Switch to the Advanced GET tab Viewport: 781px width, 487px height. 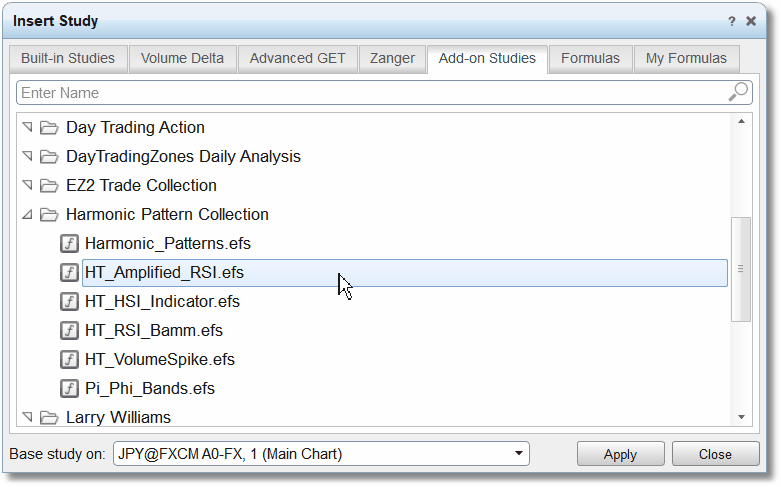click(297, 58)
